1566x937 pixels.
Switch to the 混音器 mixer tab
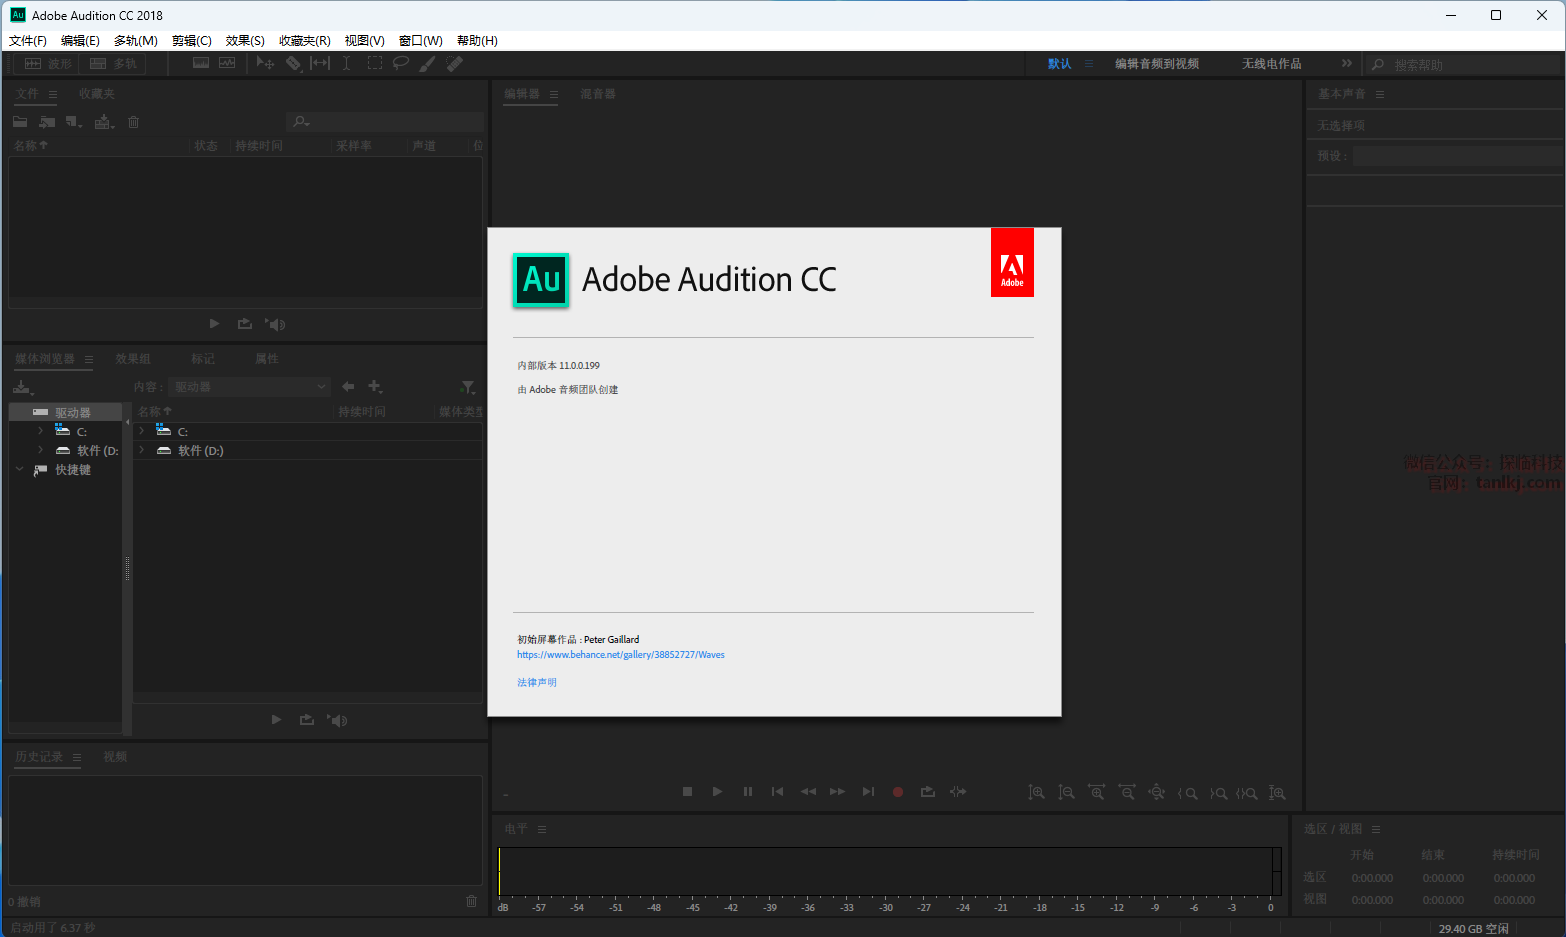tap(598, 94)
